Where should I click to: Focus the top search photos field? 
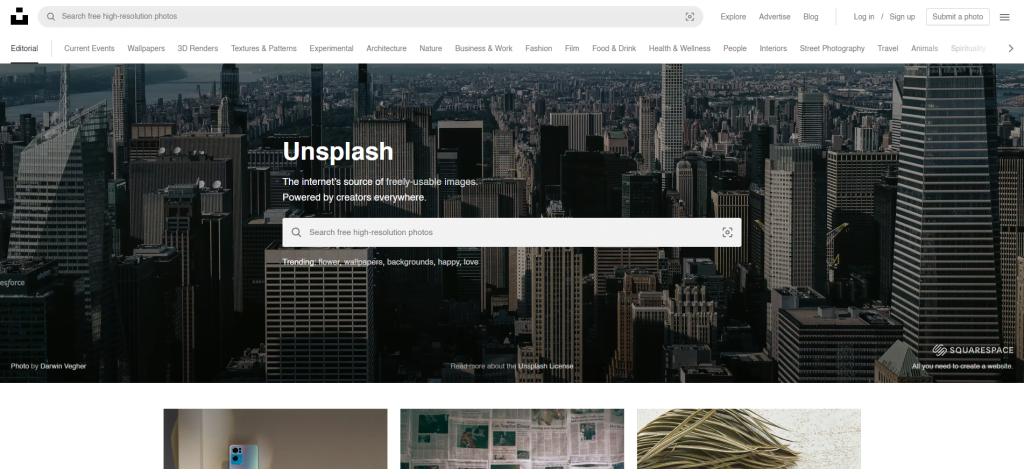pyautogui.click(x=370, y=16)
